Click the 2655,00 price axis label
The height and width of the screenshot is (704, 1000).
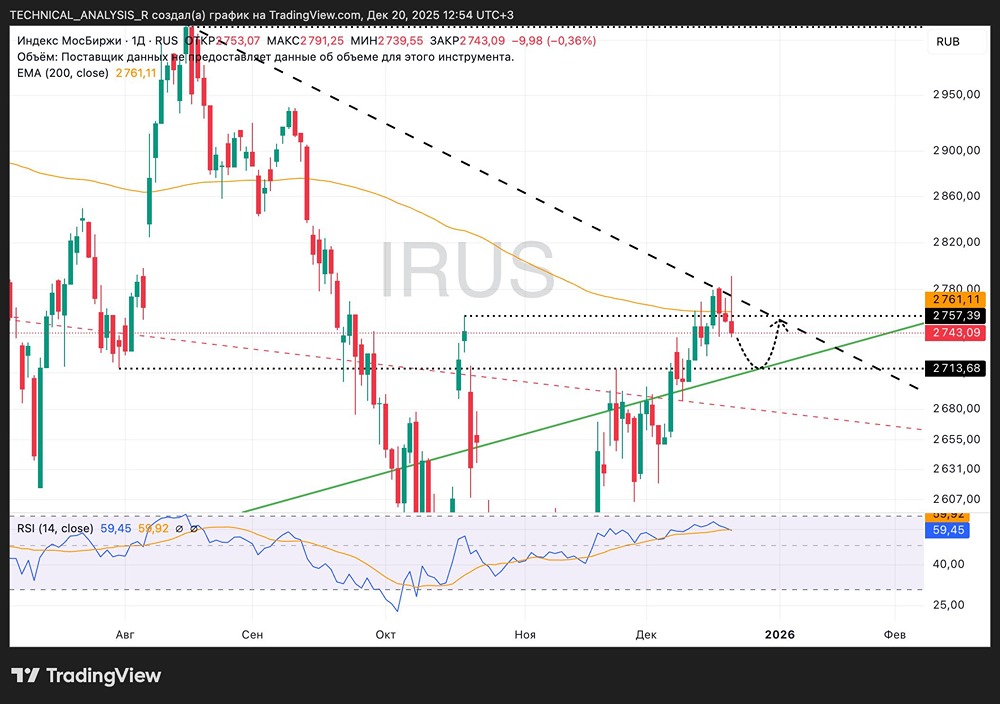(957, 439)
